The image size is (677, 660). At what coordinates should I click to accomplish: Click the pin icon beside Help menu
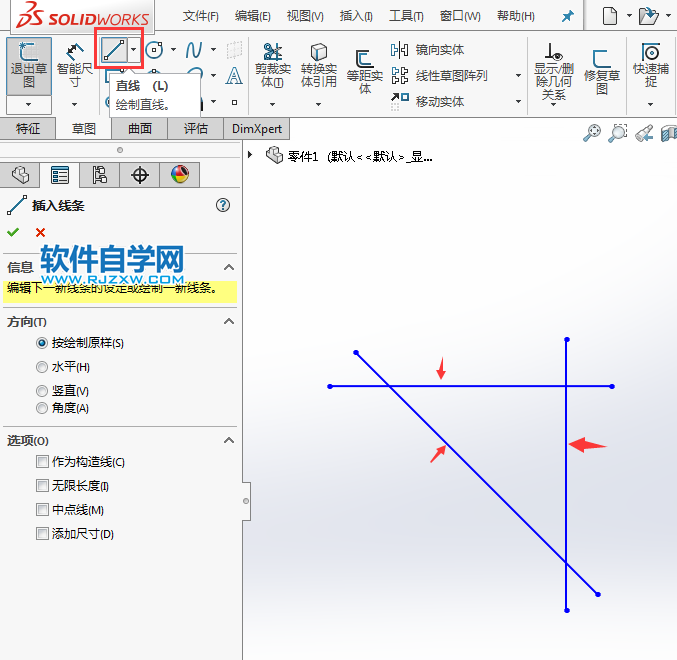(x=567, y=17)
